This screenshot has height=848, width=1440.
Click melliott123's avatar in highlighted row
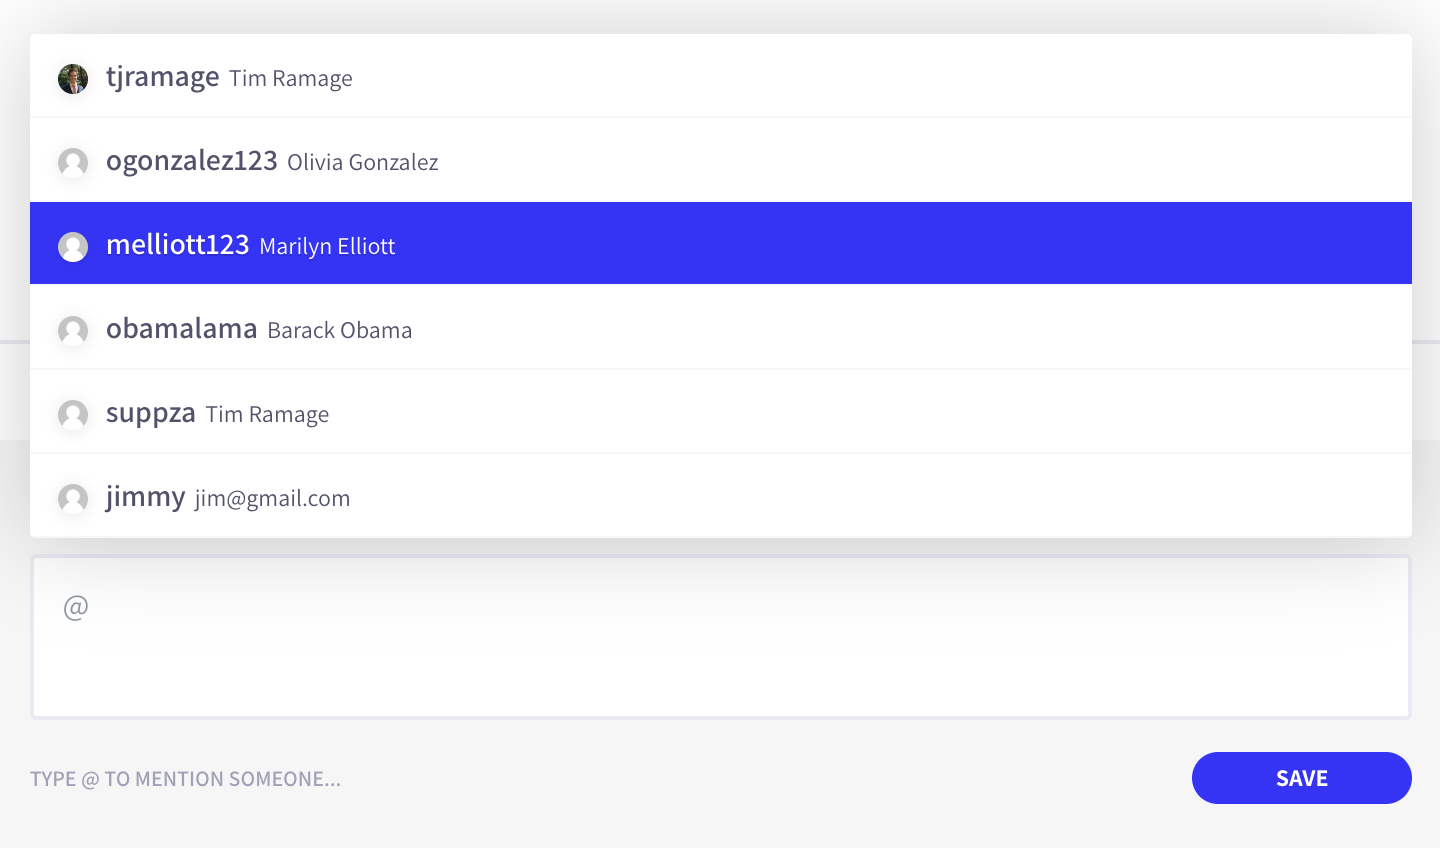[x=73, y=247]
